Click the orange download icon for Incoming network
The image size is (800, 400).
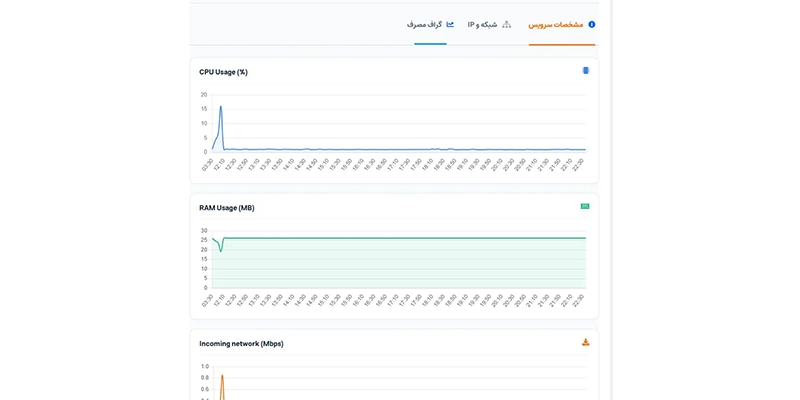(586, 342)
